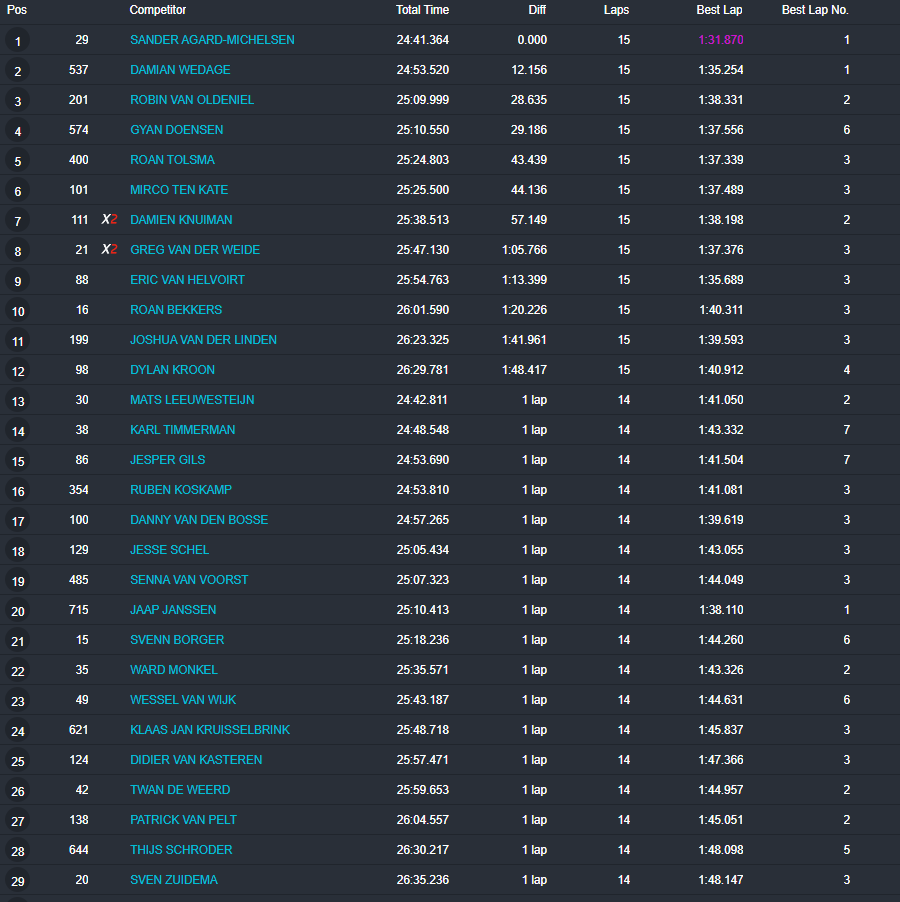Viewport: 900px width, 902px height.
Task: Click the position 1 circle badge
Action: (18, 41)
